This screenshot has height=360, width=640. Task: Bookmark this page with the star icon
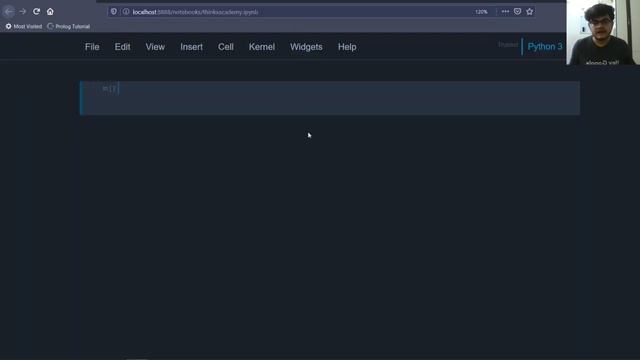(x=529, y=11)
